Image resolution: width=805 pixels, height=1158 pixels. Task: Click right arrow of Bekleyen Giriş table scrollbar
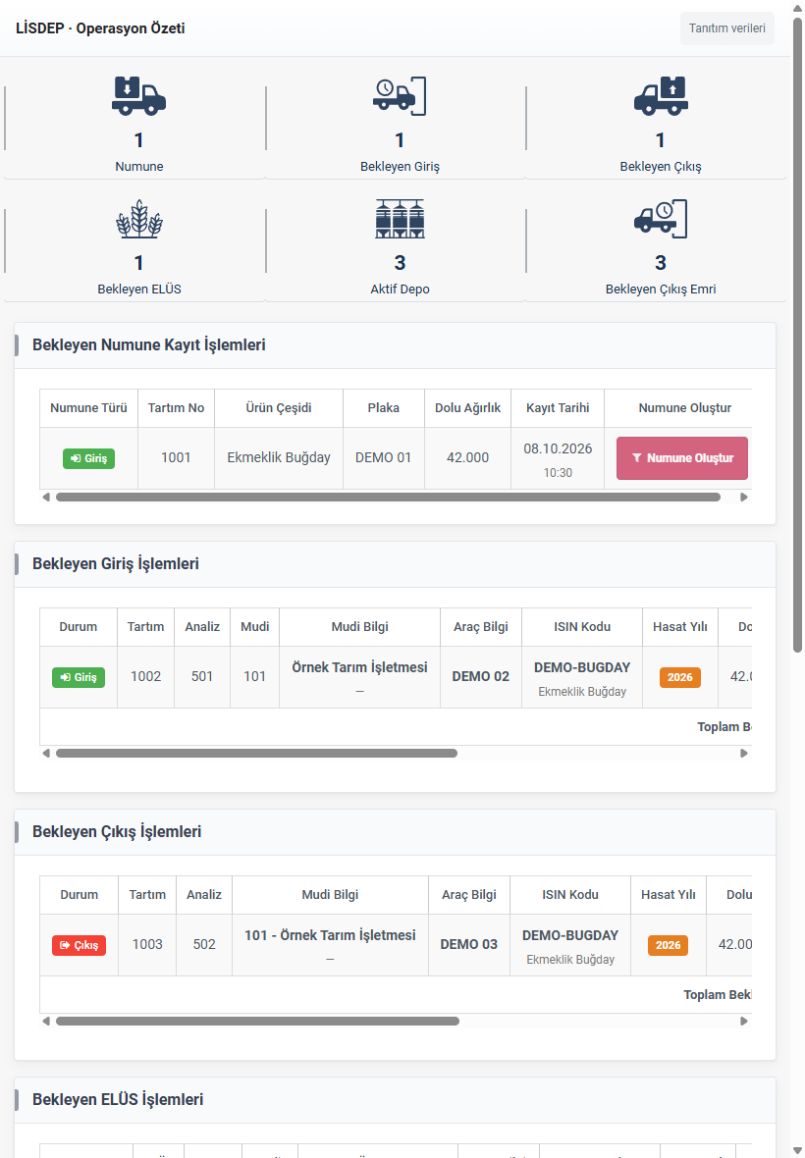point(744,753)
